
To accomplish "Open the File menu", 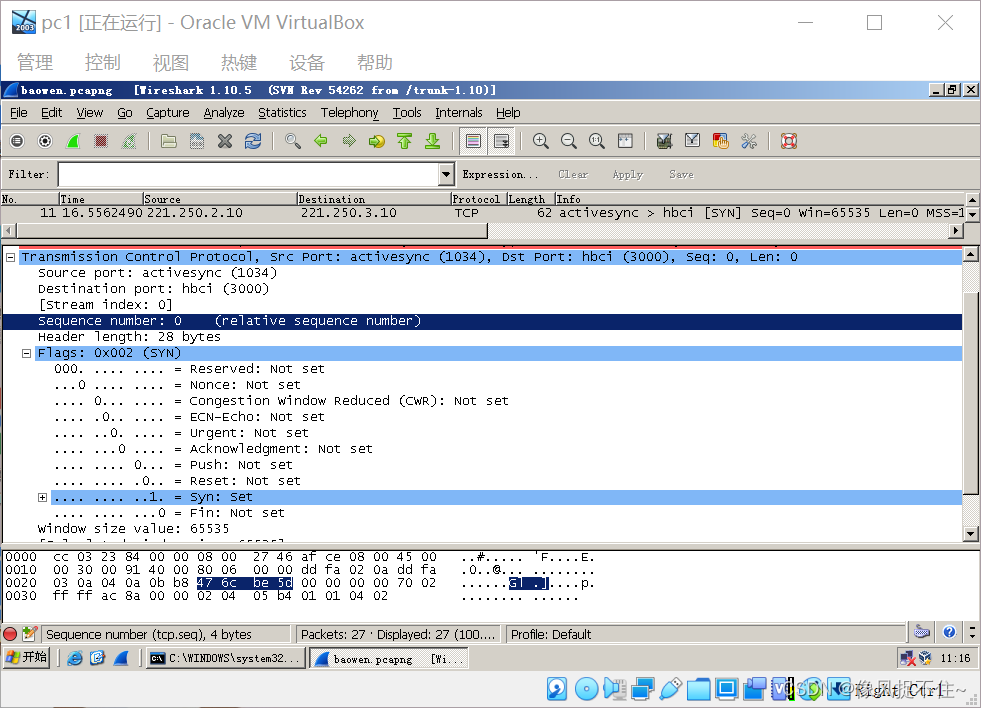I will point(19,113).
